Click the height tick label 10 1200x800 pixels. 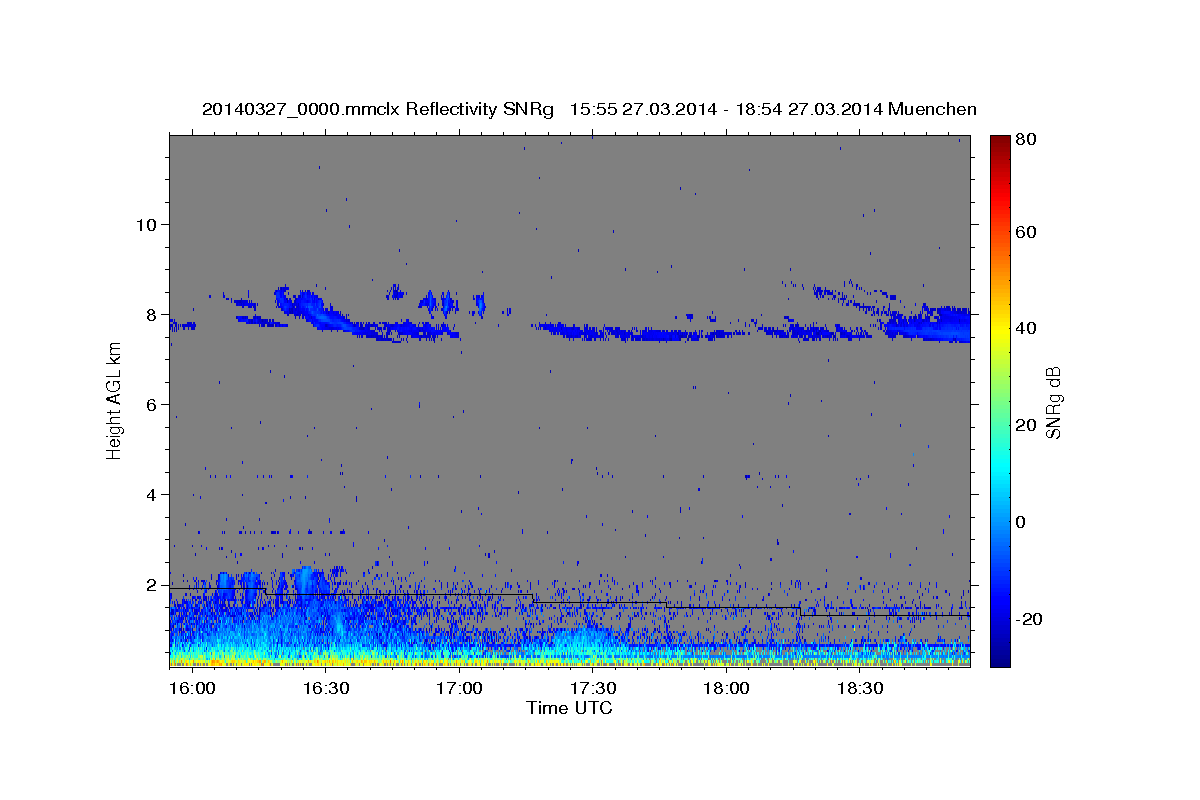pos(146,224)
